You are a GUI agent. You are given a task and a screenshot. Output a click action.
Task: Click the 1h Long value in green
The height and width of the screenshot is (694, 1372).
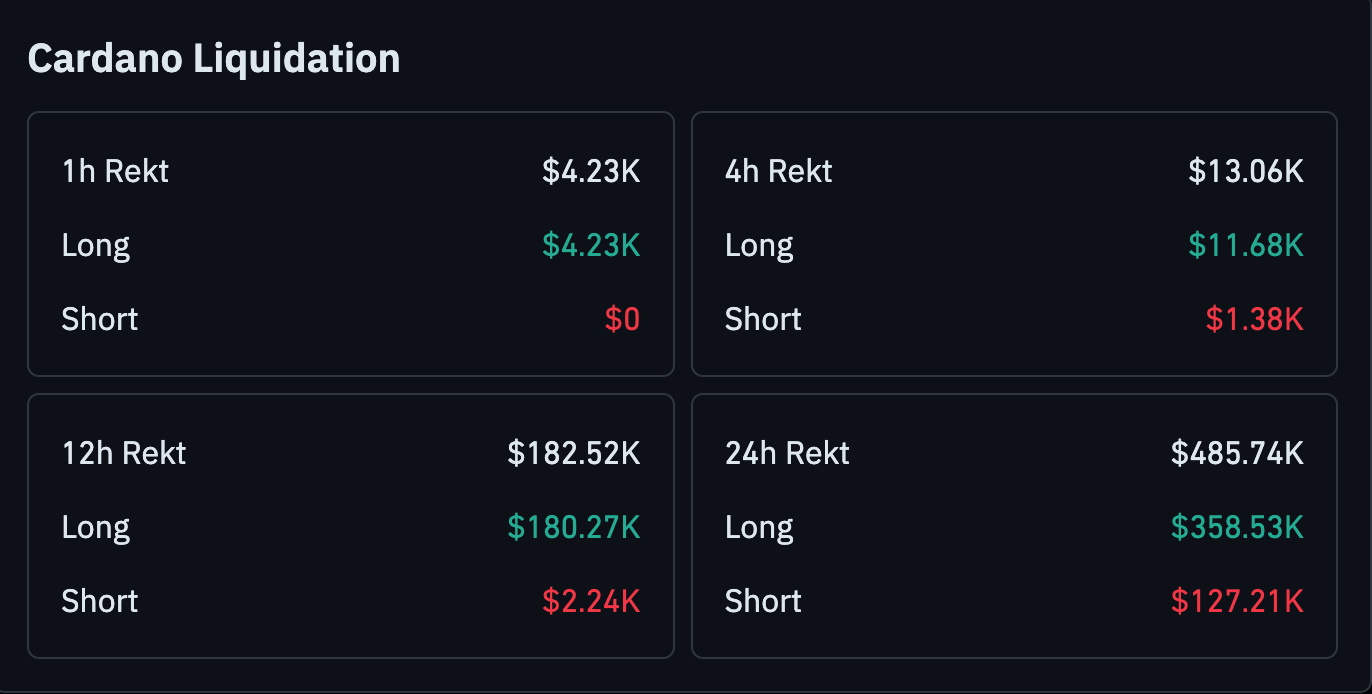point(591,245)
